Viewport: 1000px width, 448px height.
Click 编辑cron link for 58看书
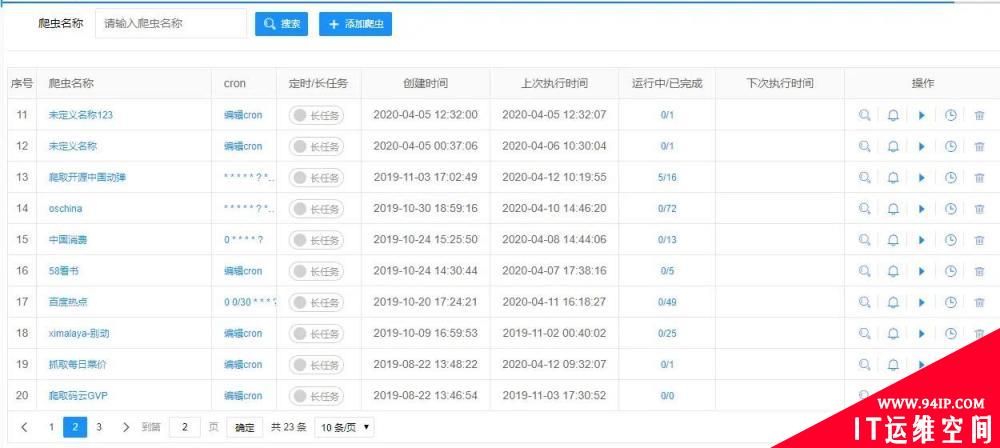pyautogui.click(x=243, y=271)
